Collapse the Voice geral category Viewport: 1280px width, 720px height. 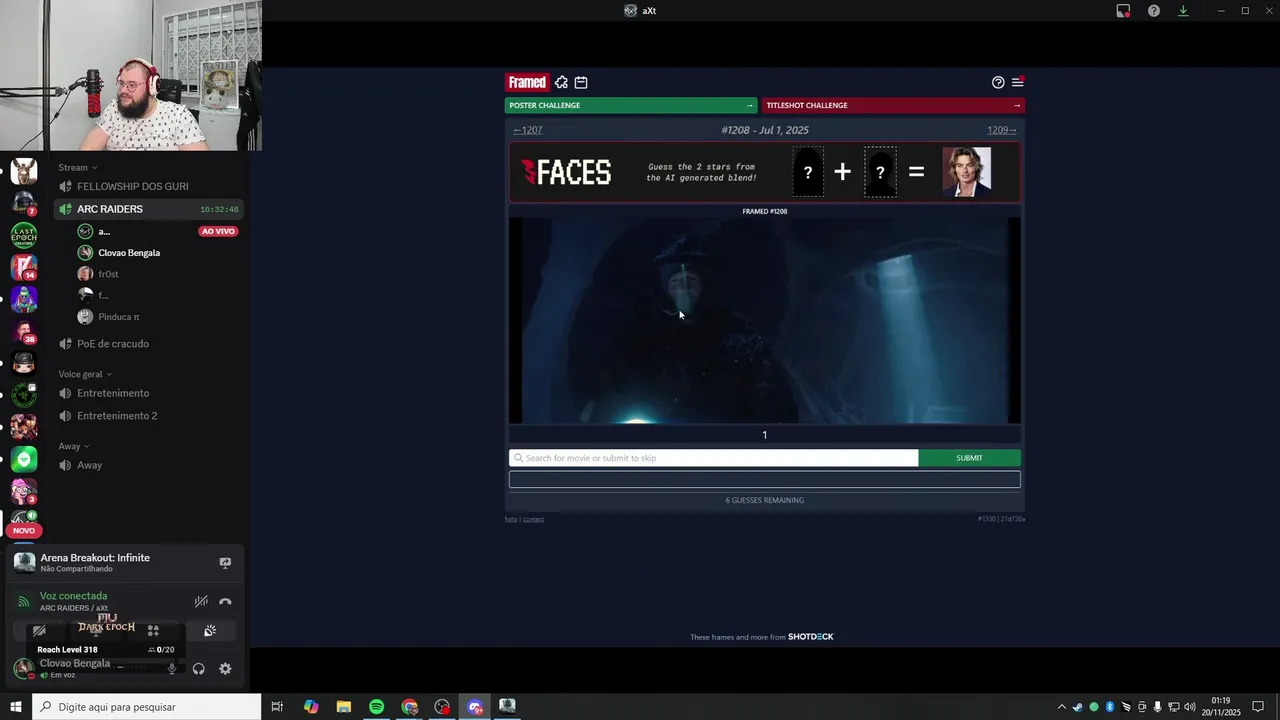[x=85, y=374]
